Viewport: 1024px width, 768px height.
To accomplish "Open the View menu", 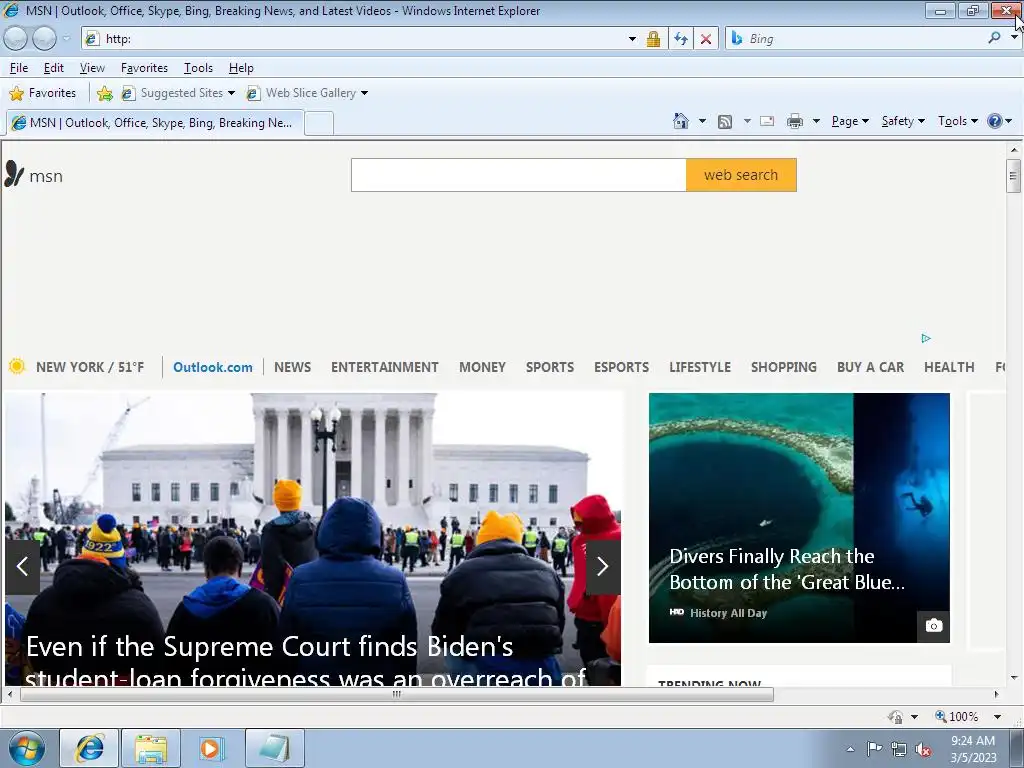I will [x=92, y=68].
